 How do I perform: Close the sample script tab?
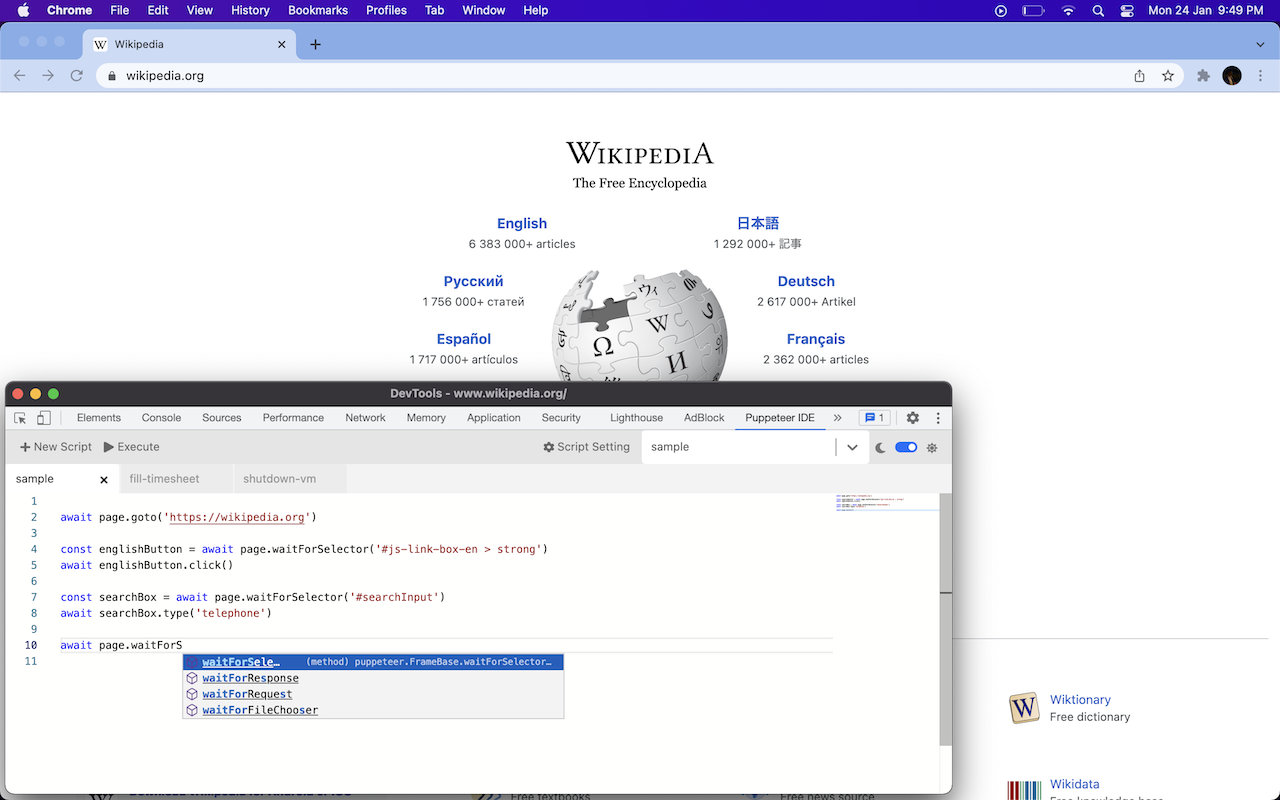(104, 480)
